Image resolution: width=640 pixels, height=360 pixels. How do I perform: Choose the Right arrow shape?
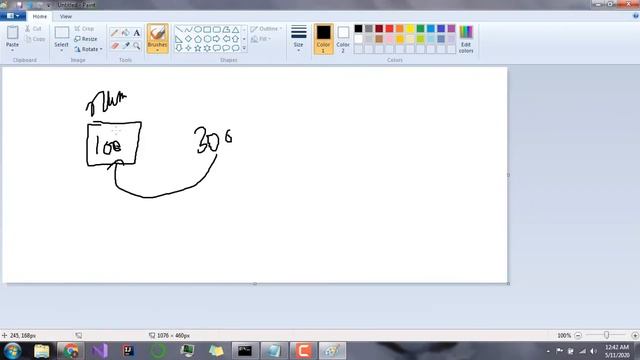pyautogui.click(x=216, y=39)
